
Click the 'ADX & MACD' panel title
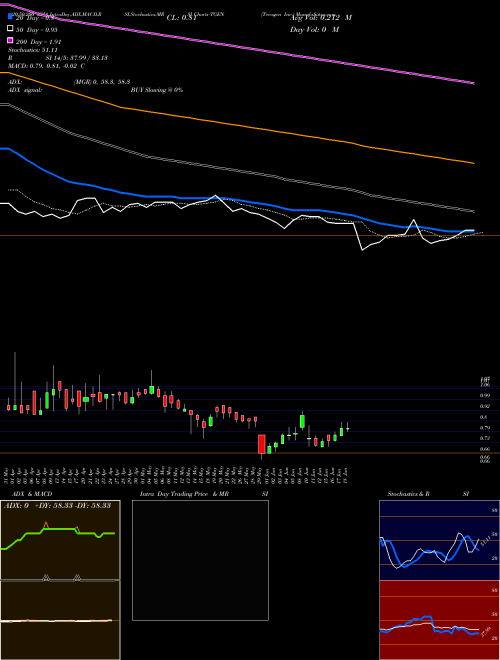pyautogui.click(x=32, y=494)
